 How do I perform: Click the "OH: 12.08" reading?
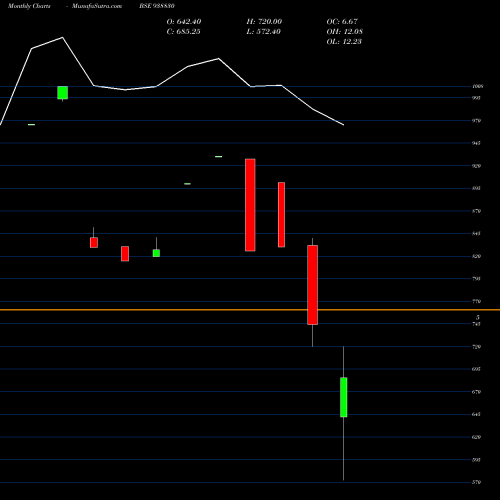tap(345, 32)
